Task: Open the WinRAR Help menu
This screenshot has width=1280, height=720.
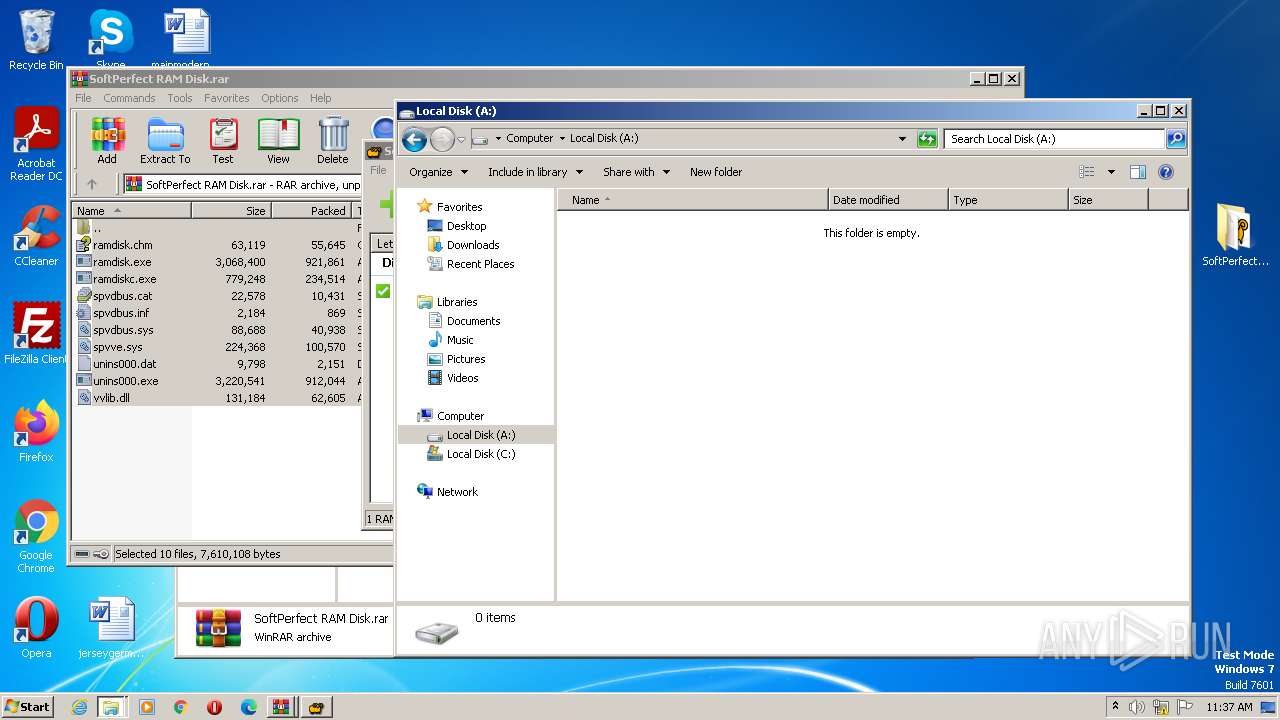Action: pyautogui.click(x=320, y=98)
